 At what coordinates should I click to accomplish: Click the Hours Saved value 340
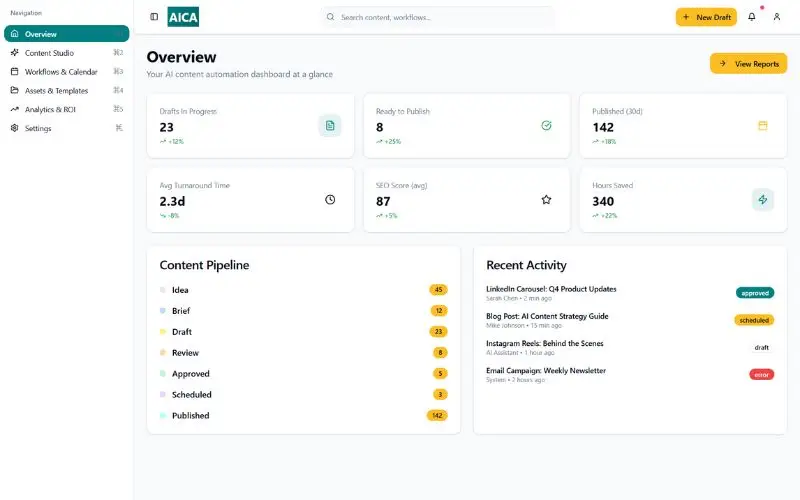coord(603,201)
